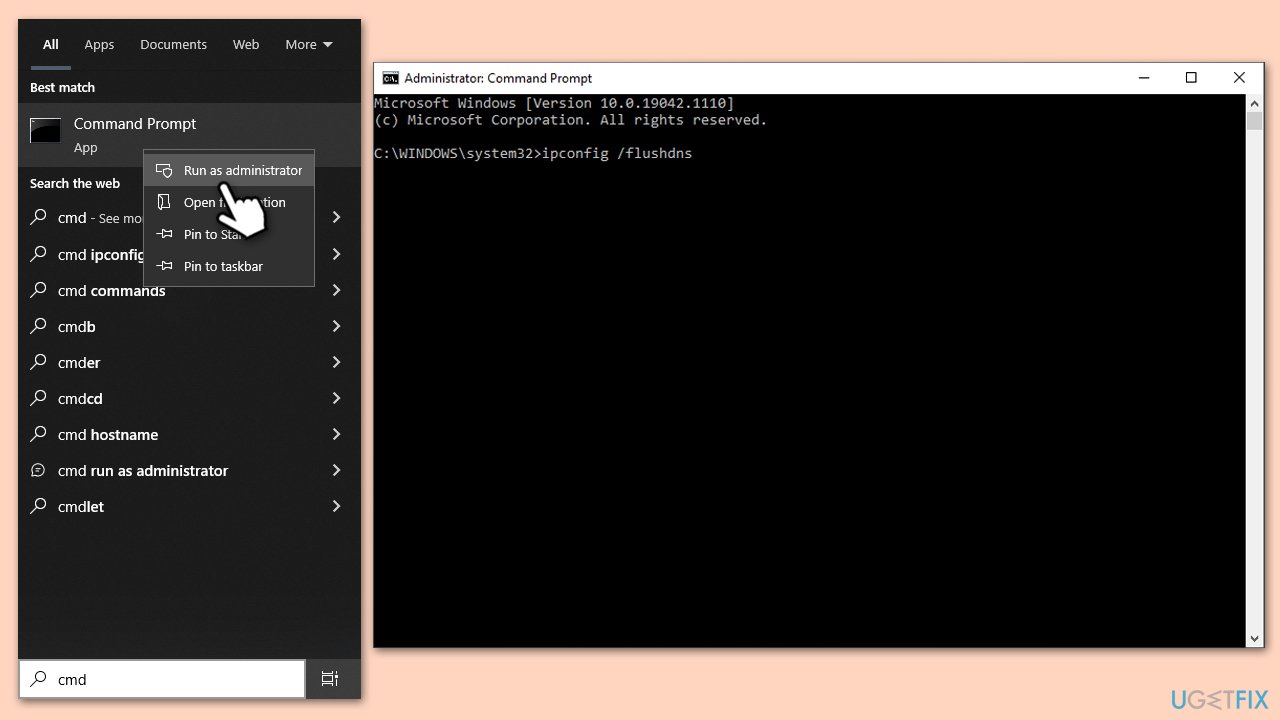The width and height of the screenshot is (1280, 720).
Task: Click the file location icon in the context menu
Action: (164, 202)
